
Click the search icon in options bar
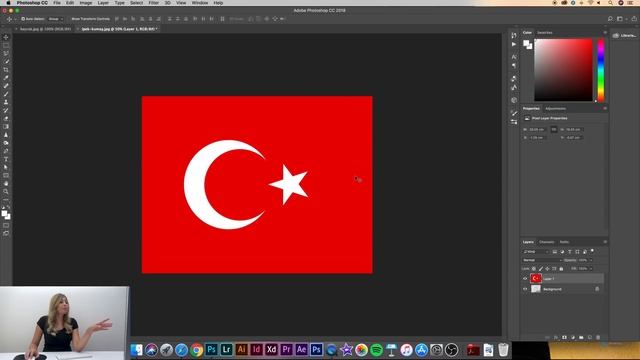click(610, 19)
